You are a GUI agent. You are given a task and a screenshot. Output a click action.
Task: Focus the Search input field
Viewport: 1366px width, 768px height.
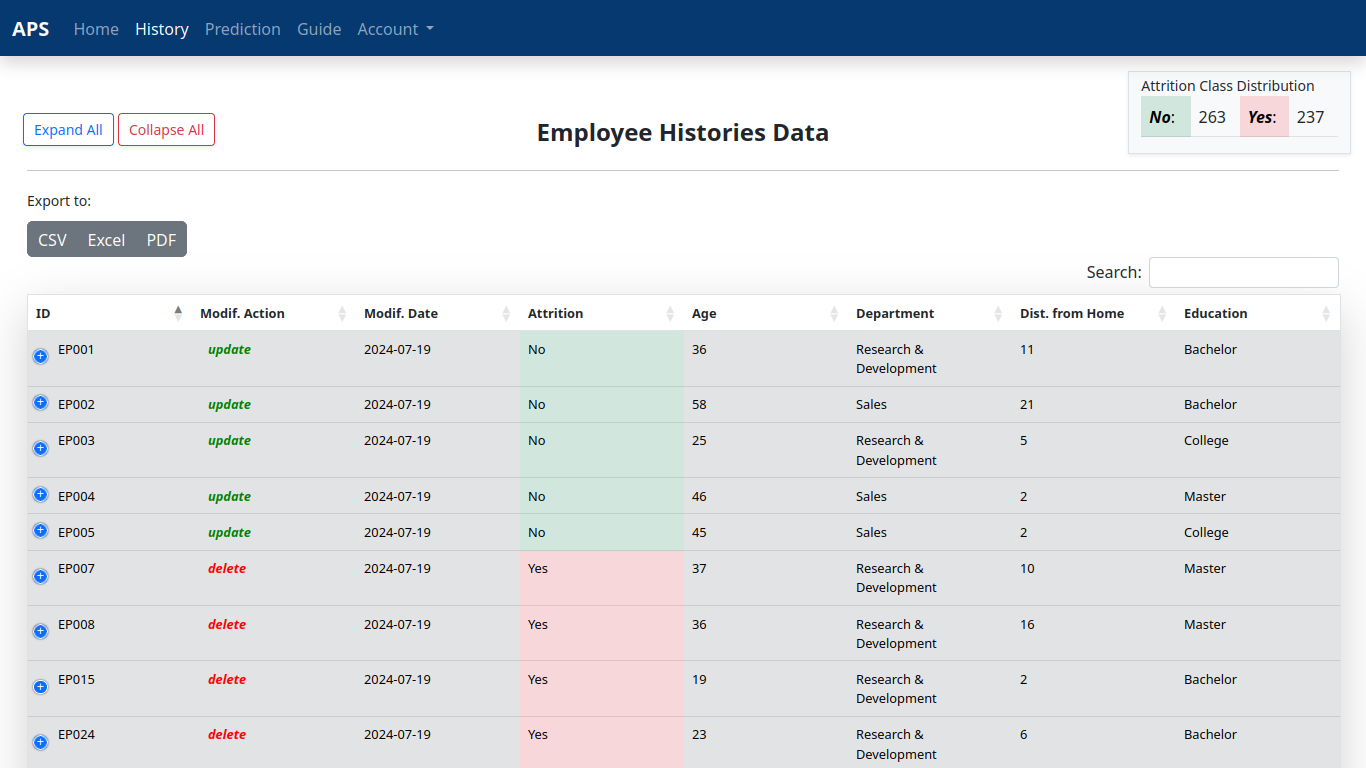(1244, 272)
